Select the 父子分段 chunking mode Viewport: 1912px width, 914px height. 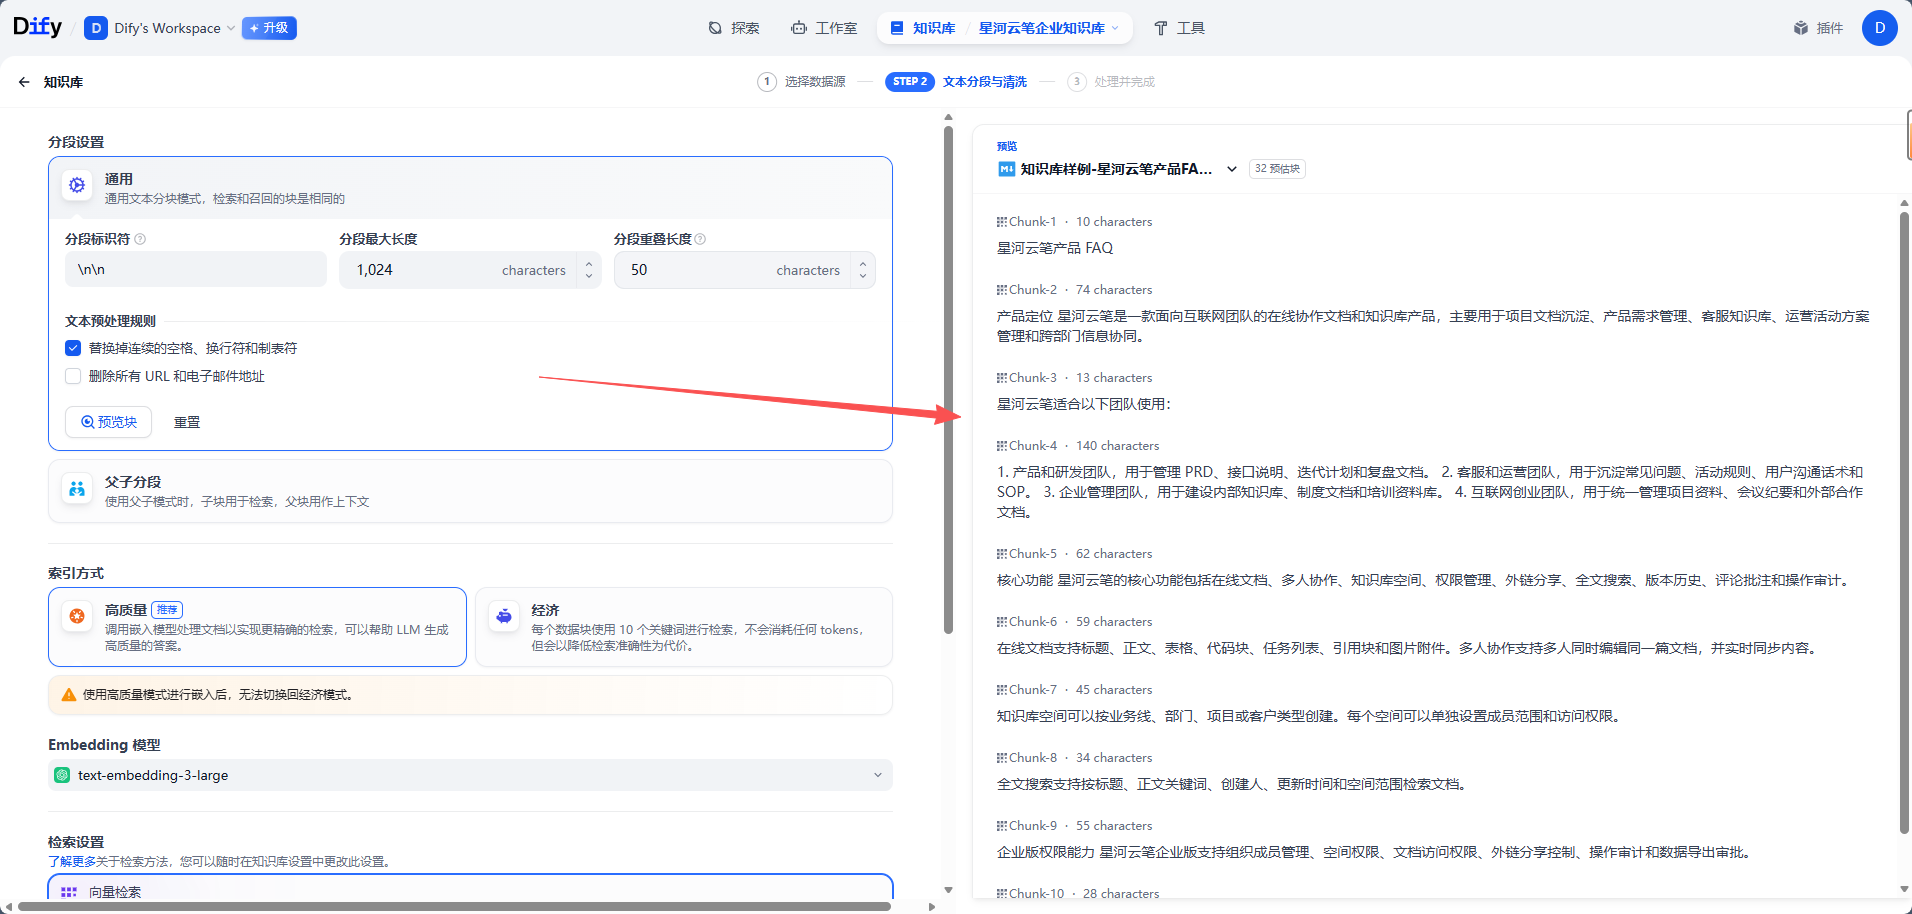pos(470,491)
